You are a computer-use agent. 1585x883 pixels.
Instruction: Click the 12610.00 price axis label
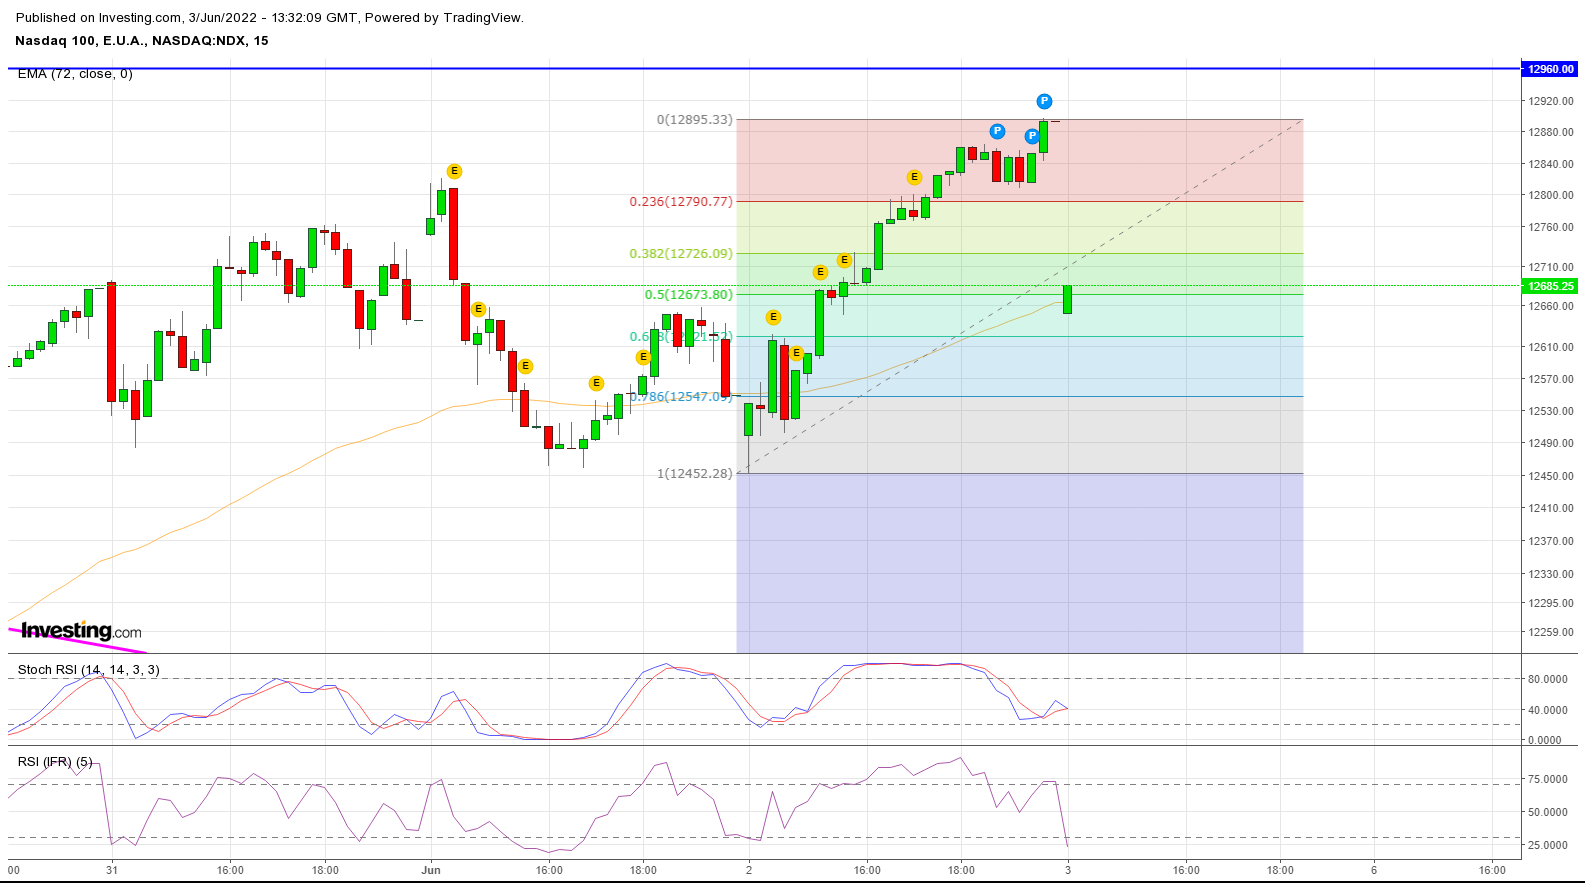1551,347
